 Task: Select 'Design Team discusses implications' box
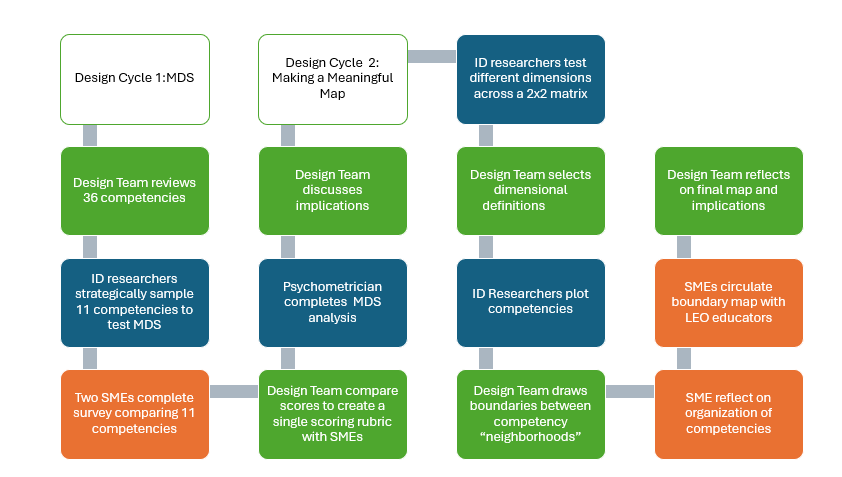(333, 191)
